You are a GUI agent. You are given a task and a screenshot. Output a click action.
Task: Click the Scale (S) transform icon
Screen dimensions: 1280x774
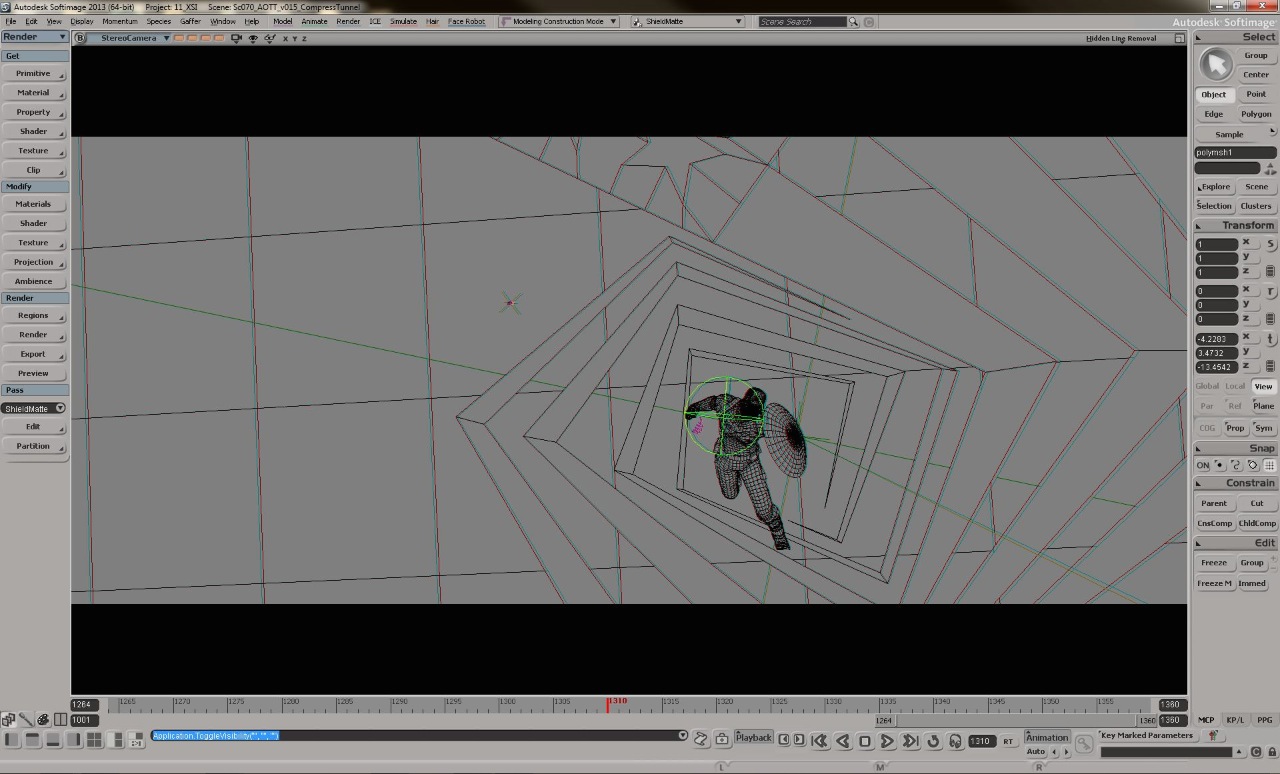1271,244
